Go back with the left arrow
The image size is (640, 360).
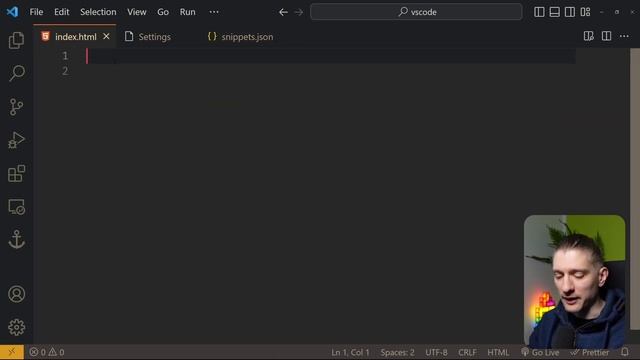[283, 12]
